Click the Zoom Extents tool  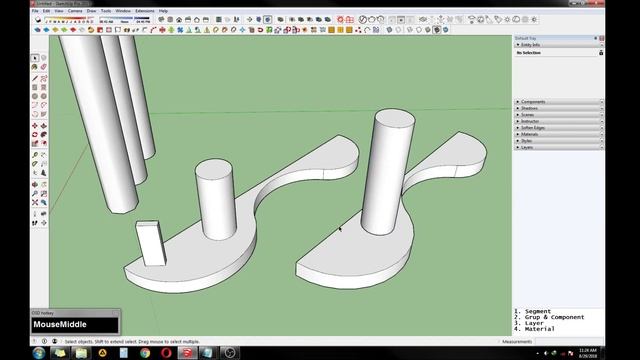(35, 202)
